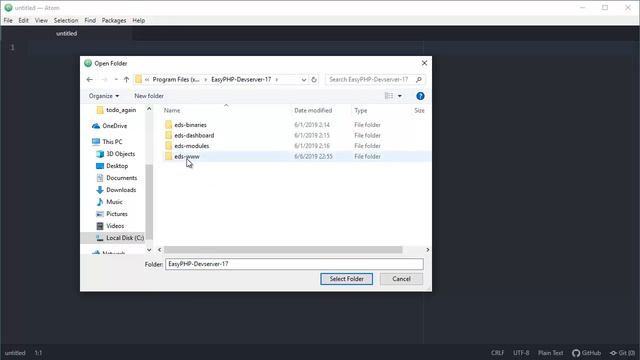The image size is (640, 360).
Task: Open Atom's Packages menu
Action: click(x=114, y=20)
